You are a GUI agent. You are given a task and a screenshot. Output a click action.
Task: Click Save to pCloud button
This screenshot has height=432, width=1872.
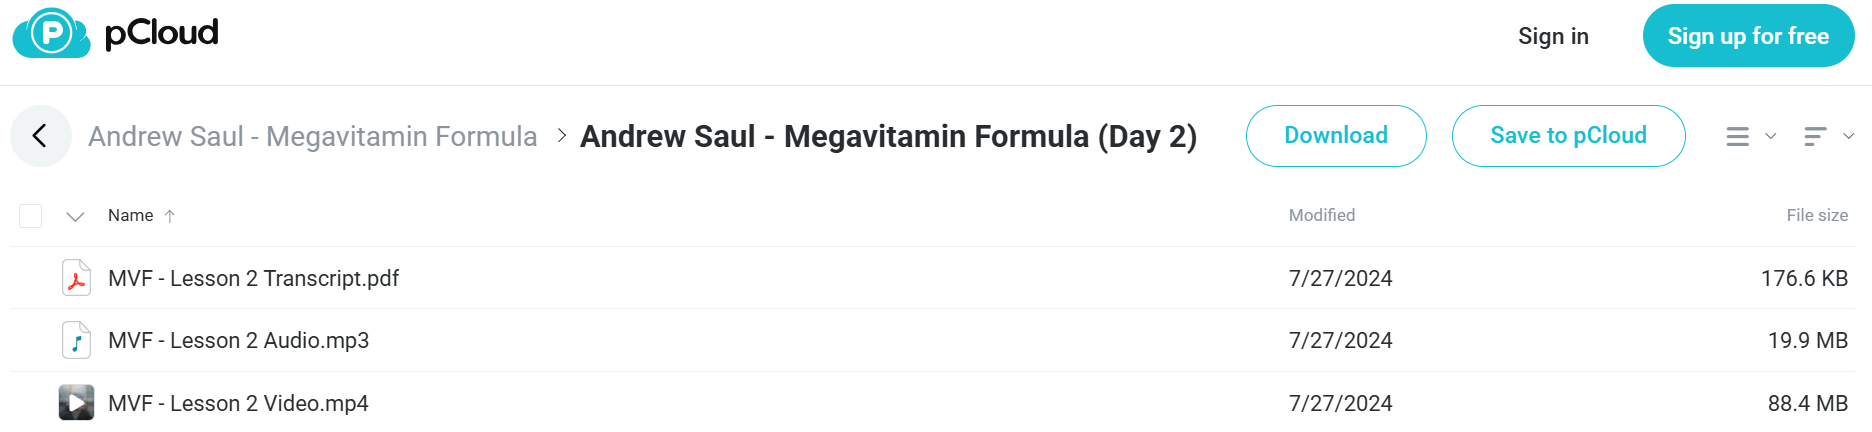pyautogui.click(x=1568, y=136)
